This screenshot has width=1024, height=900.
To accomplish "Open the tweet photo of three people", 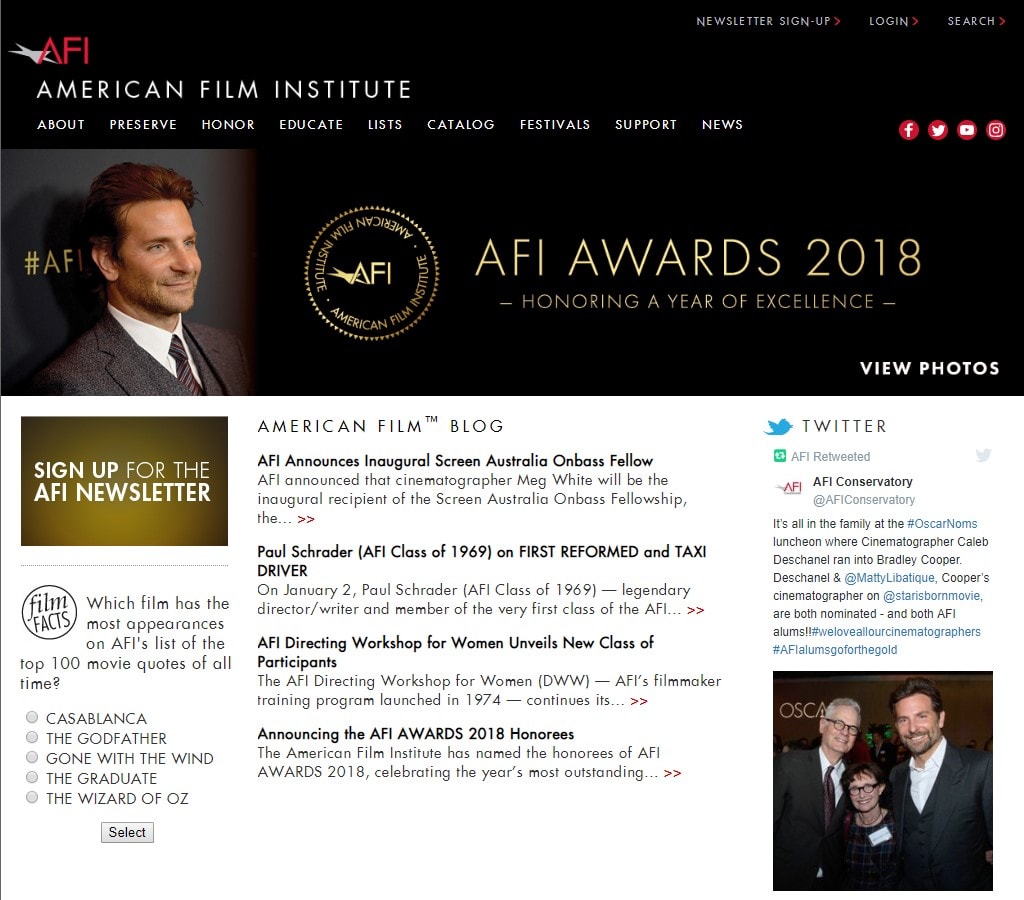I will 882,780.
